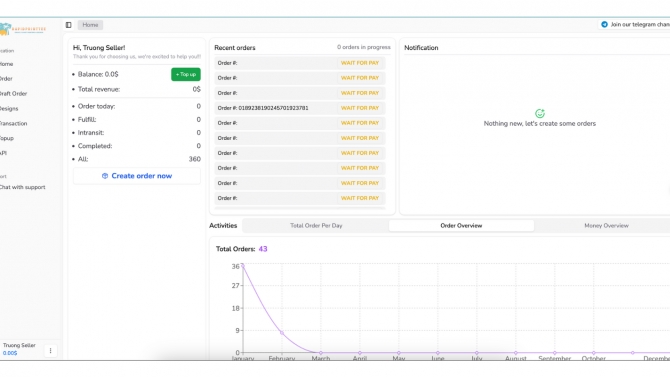The height and width of the screenshot is (377, 670).
Task: Open order 018923819024570192378​1
Action: [300, 108]
